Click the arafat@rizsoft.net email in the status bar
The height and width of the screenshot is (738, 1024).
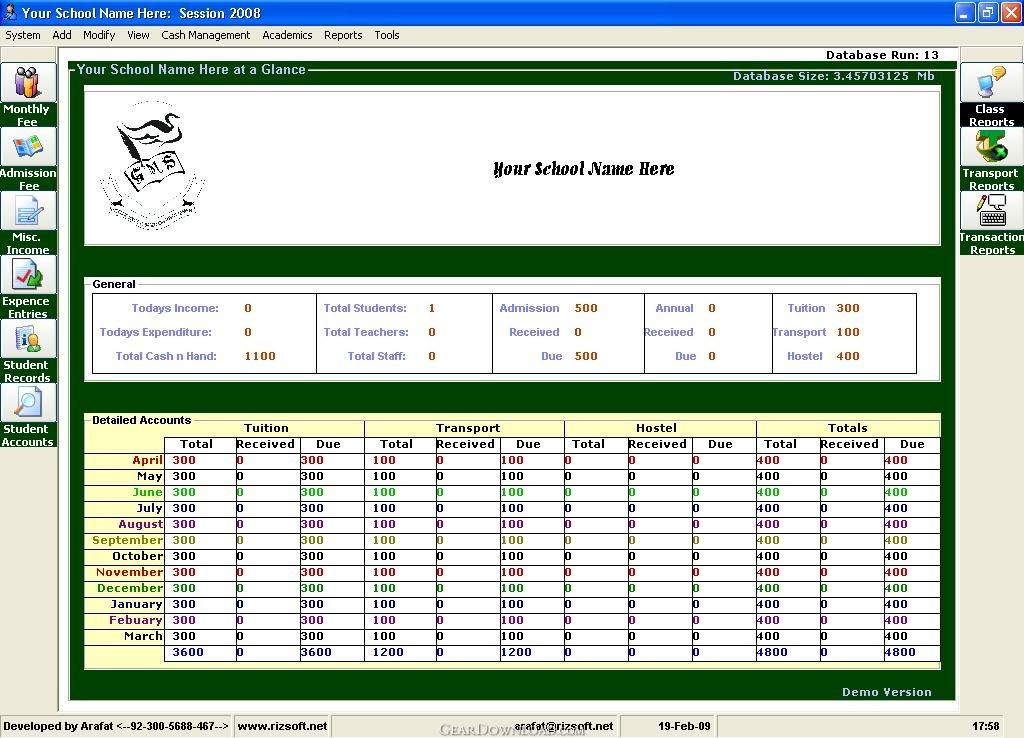pos(564,726)
